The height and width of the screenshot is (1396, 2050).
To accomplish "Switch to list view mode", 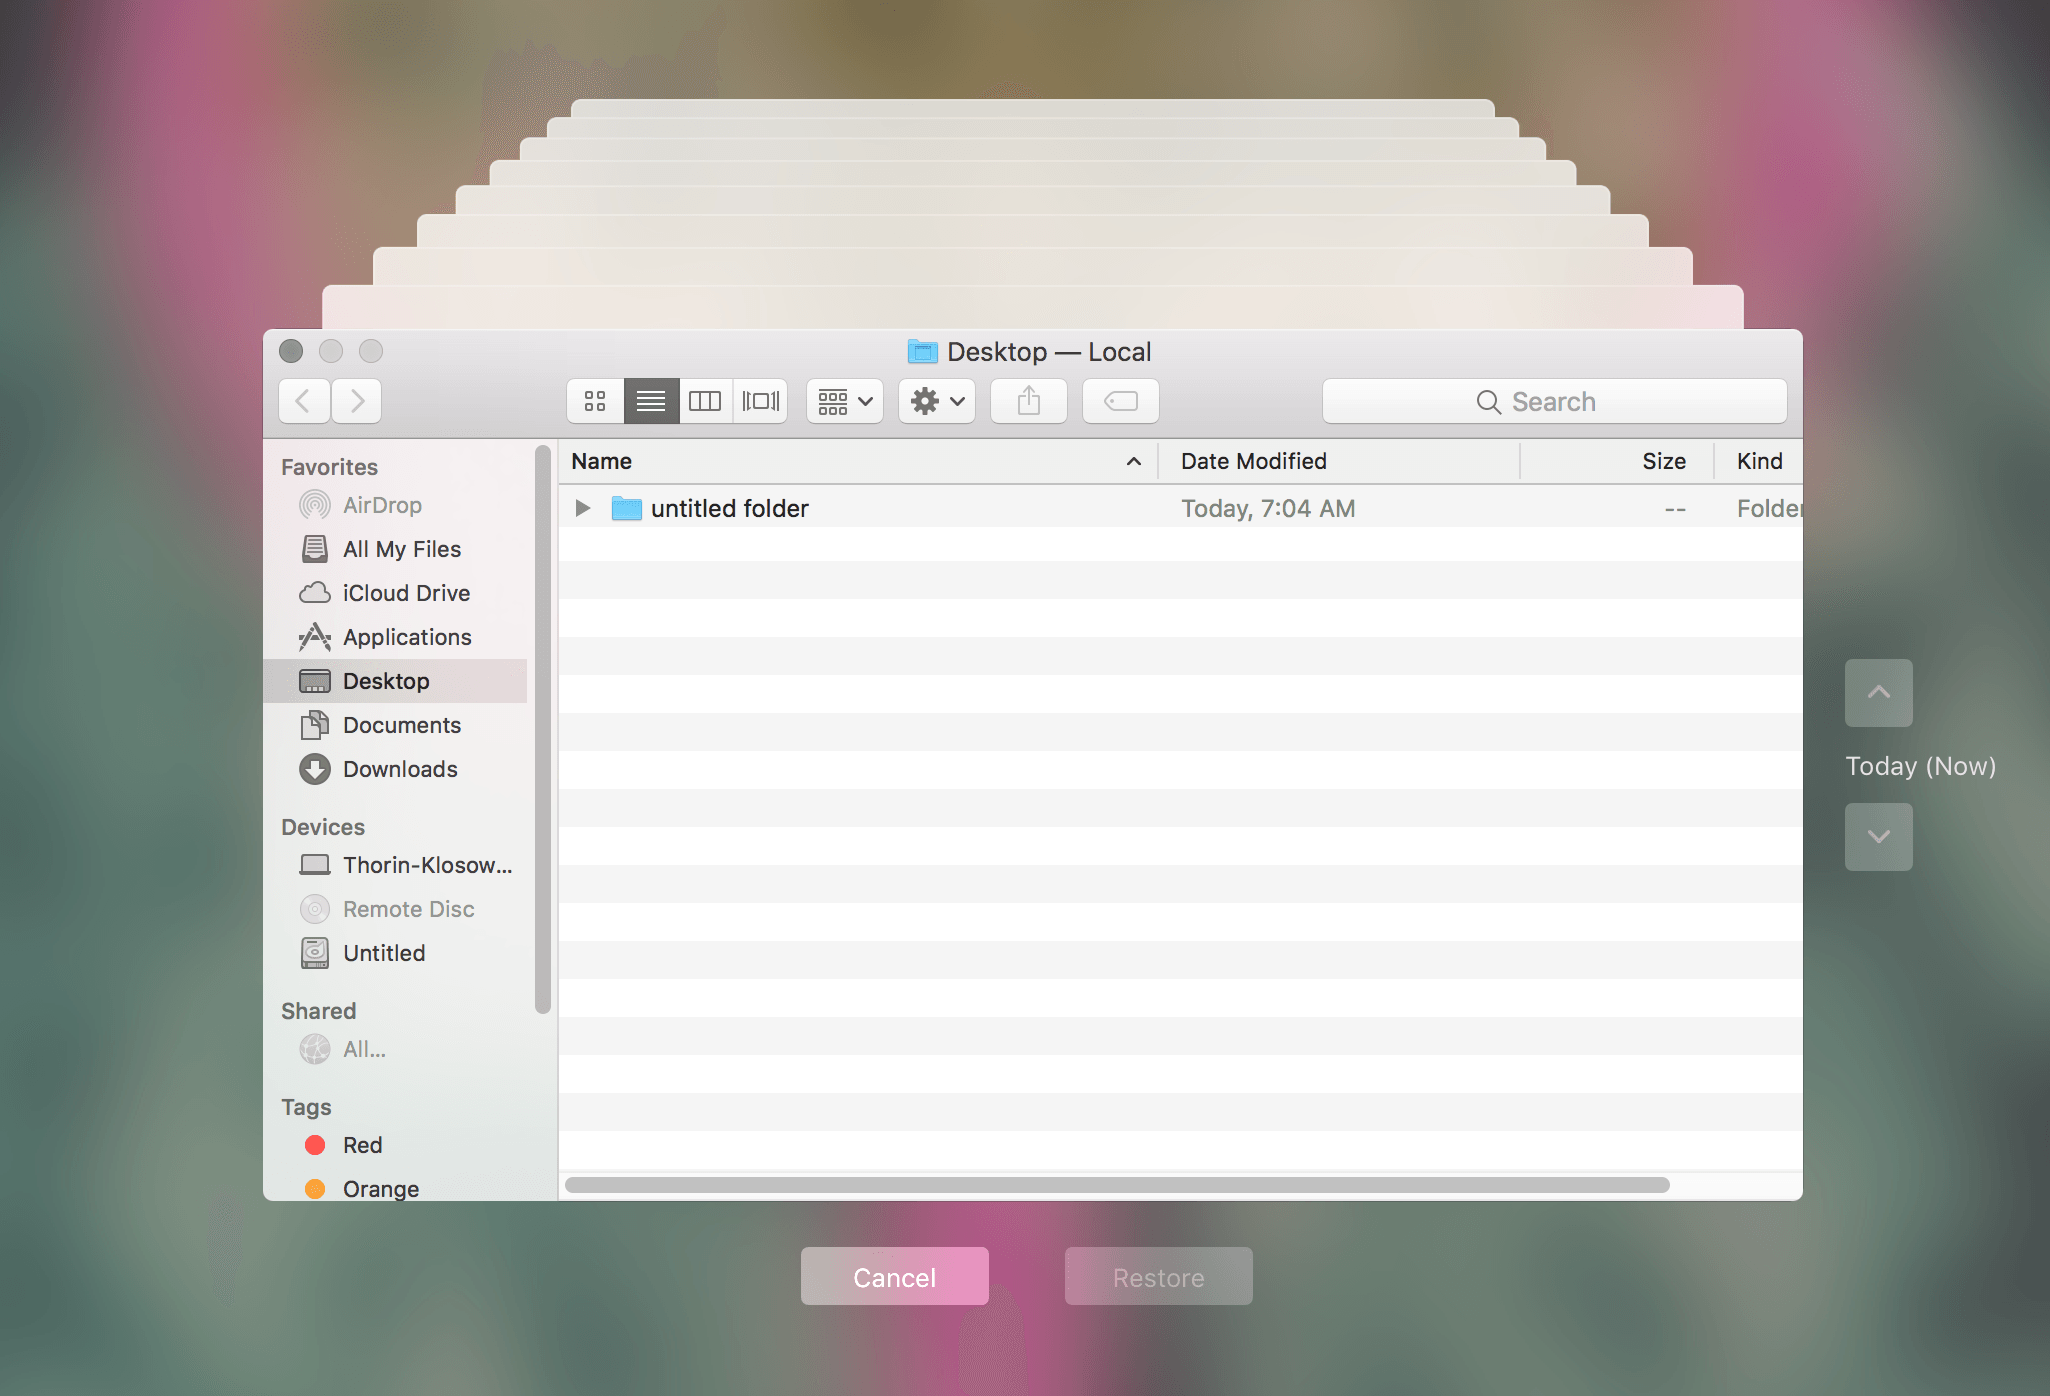I will [x=651, y=401].
